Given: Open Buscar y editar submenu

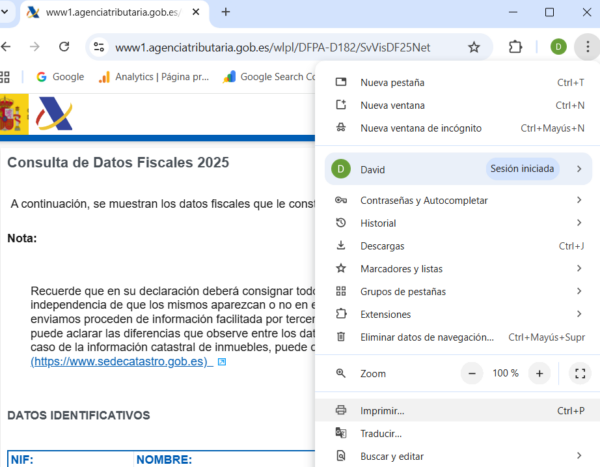Looking at the screenshot, I should pos(458,456).
